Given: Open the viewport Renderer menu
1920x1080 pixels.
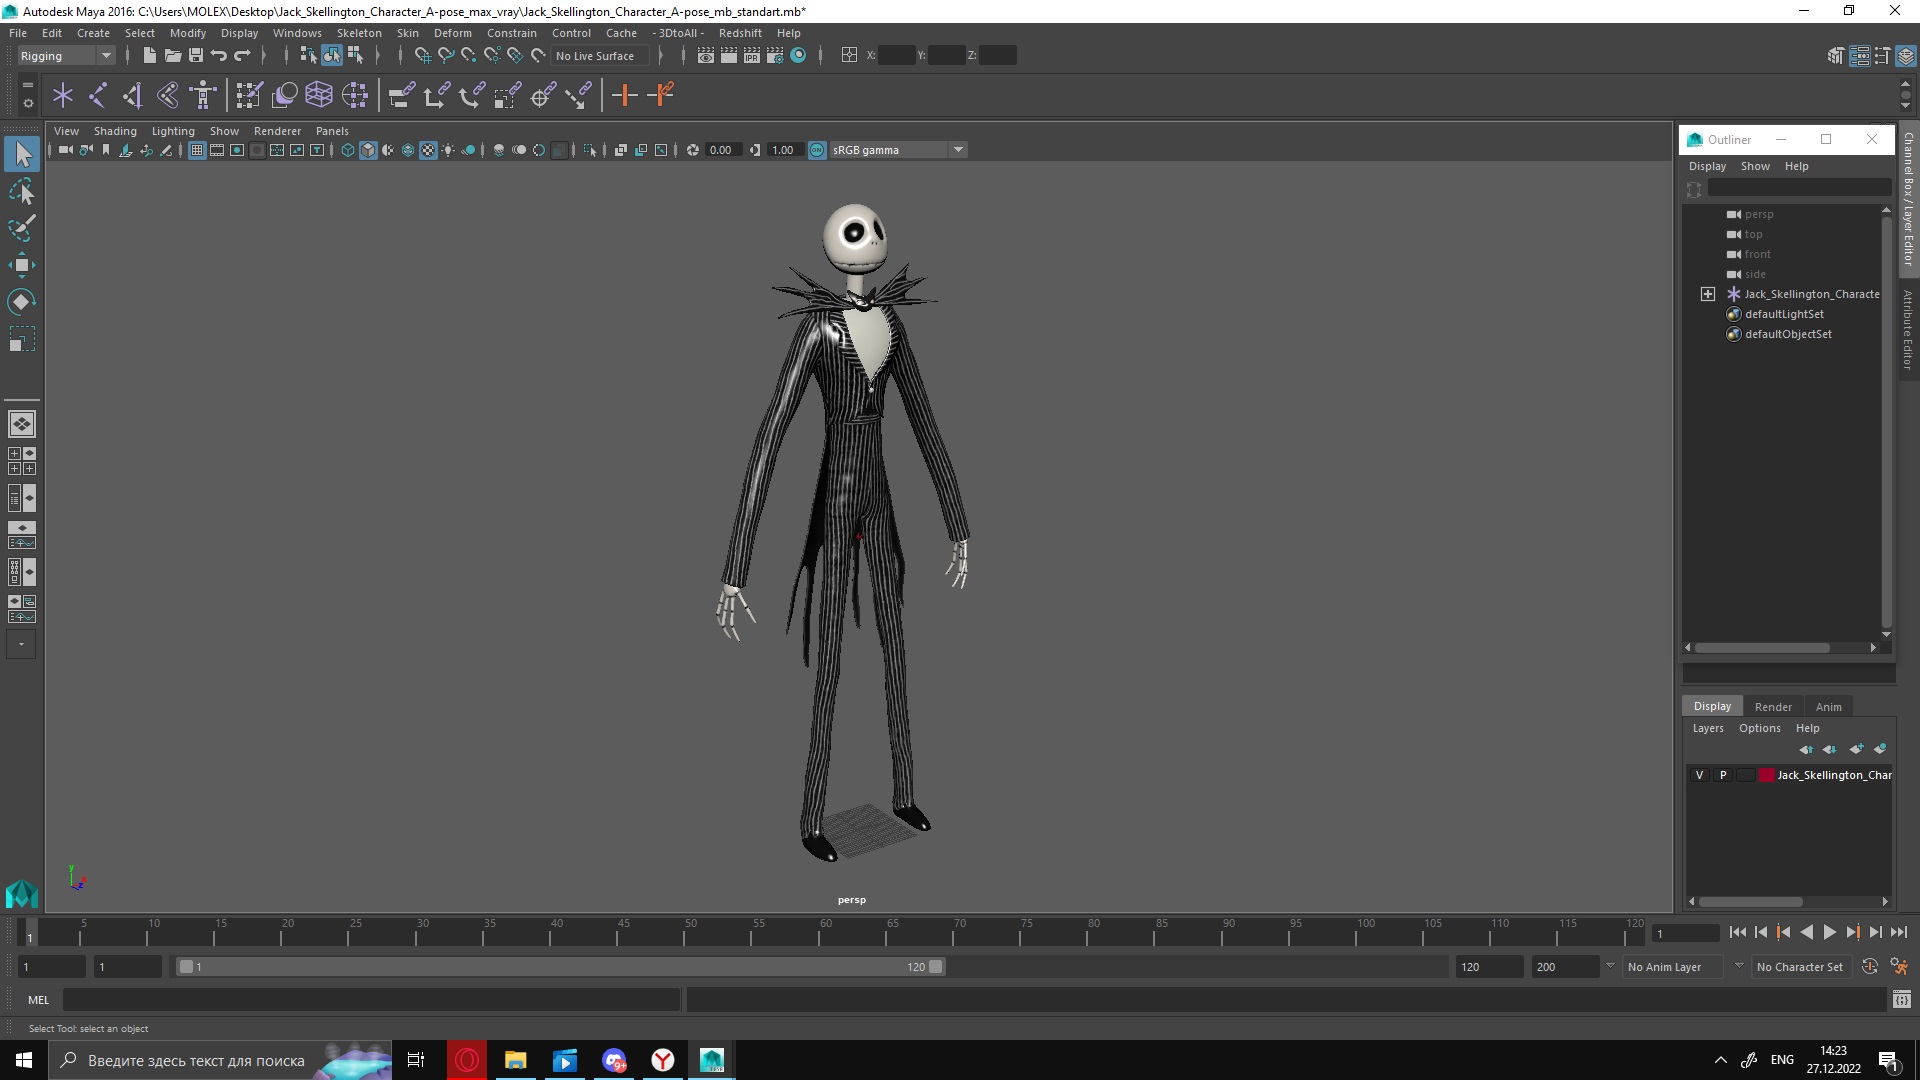Looking at the screenshot, I should click(x=277, y=131).
